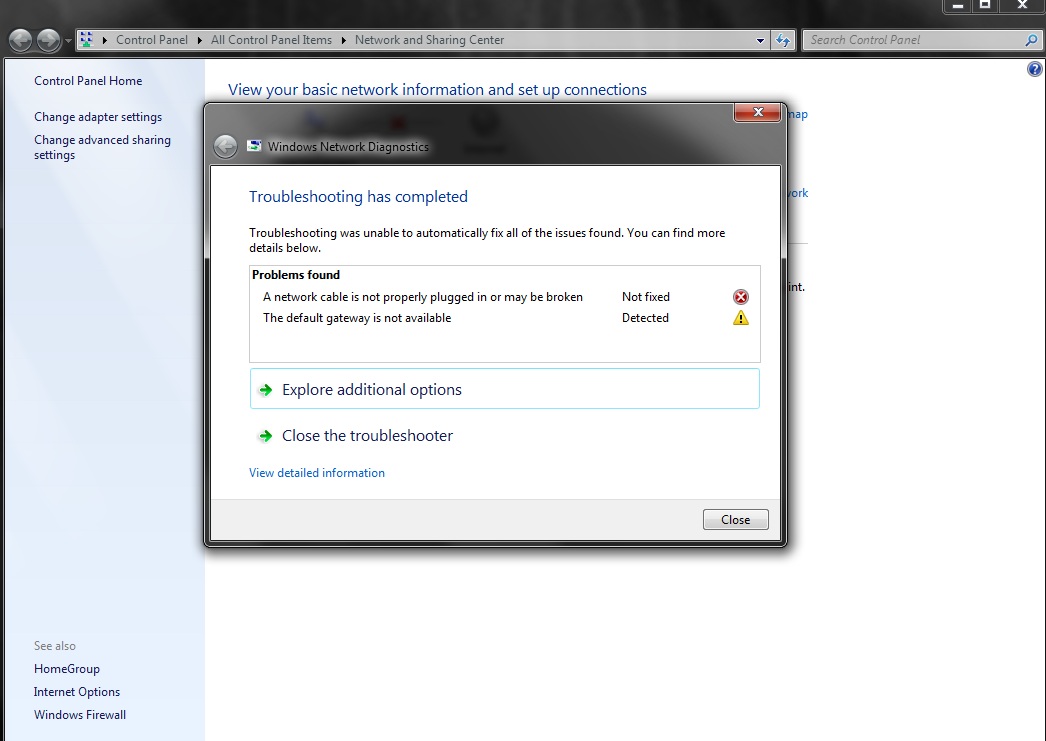1046x741 pixels.
Task: Open recent pages dropdown beside navigation arrows
Action: click(67, 41)
